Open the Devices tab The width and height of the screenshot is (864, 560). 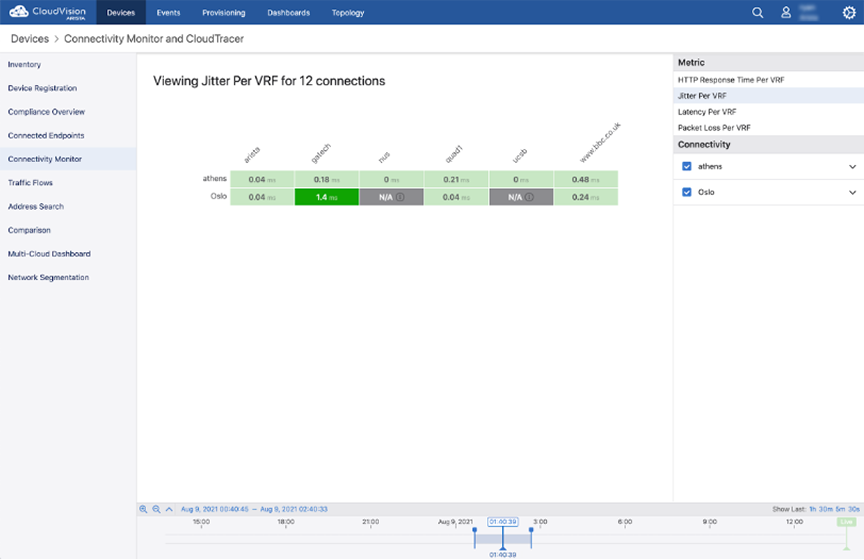(x=121, y=12)
